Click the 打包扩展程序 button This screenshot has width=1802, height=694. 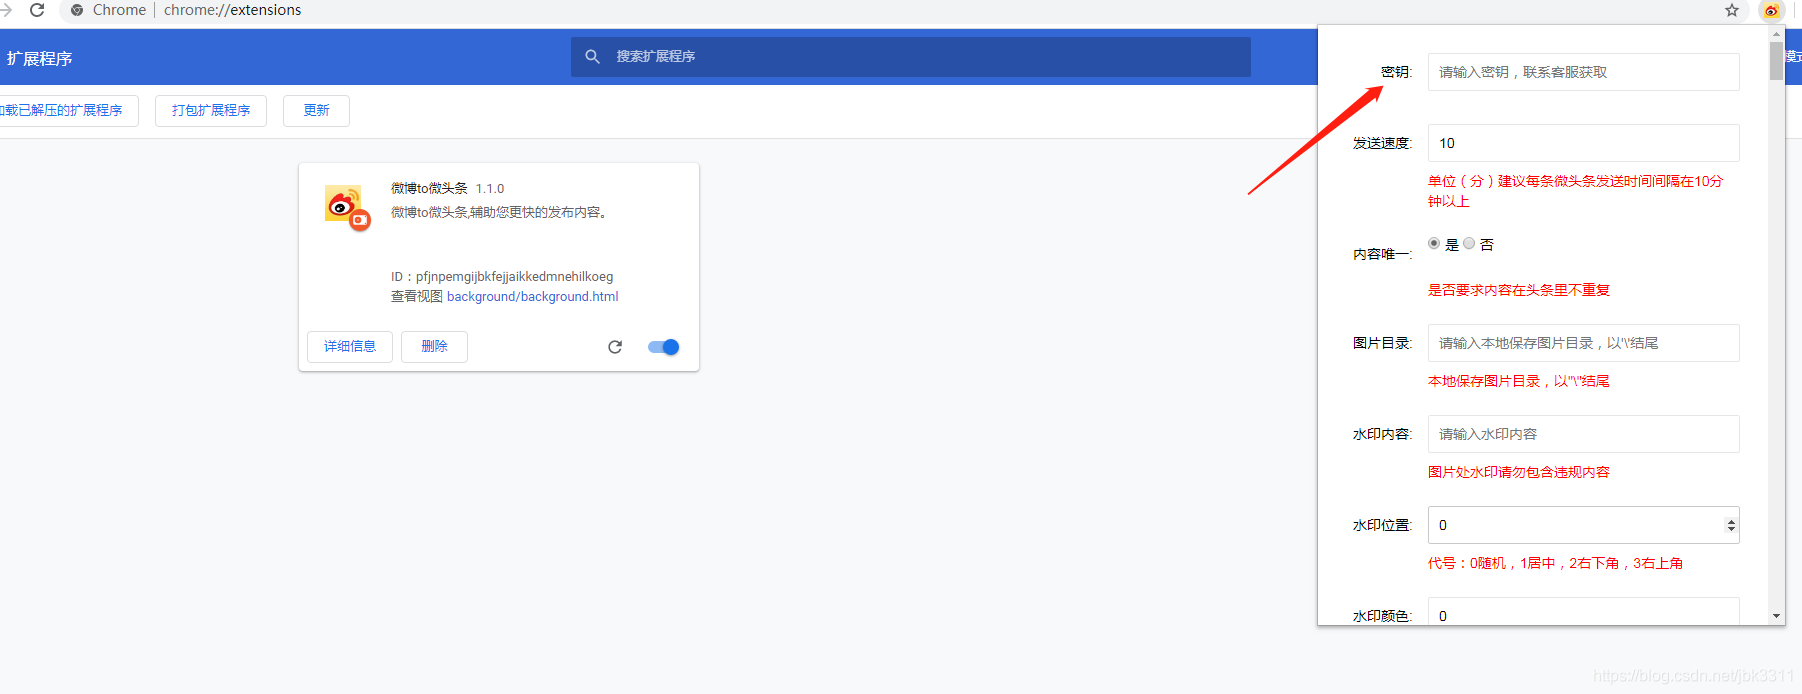tap(211, 111)
